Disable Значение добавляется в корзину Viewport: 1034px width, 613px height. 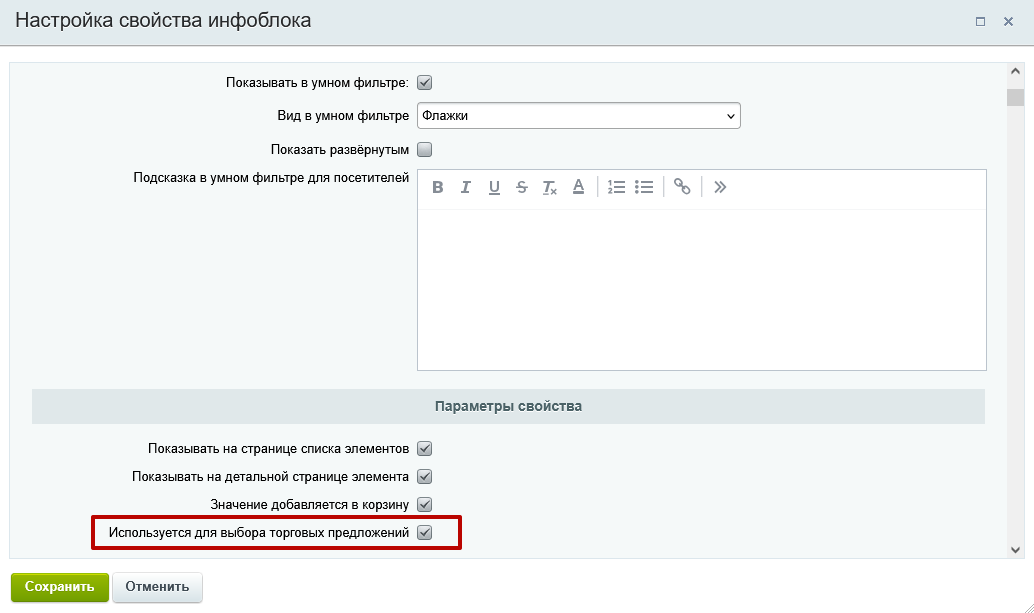424,505
